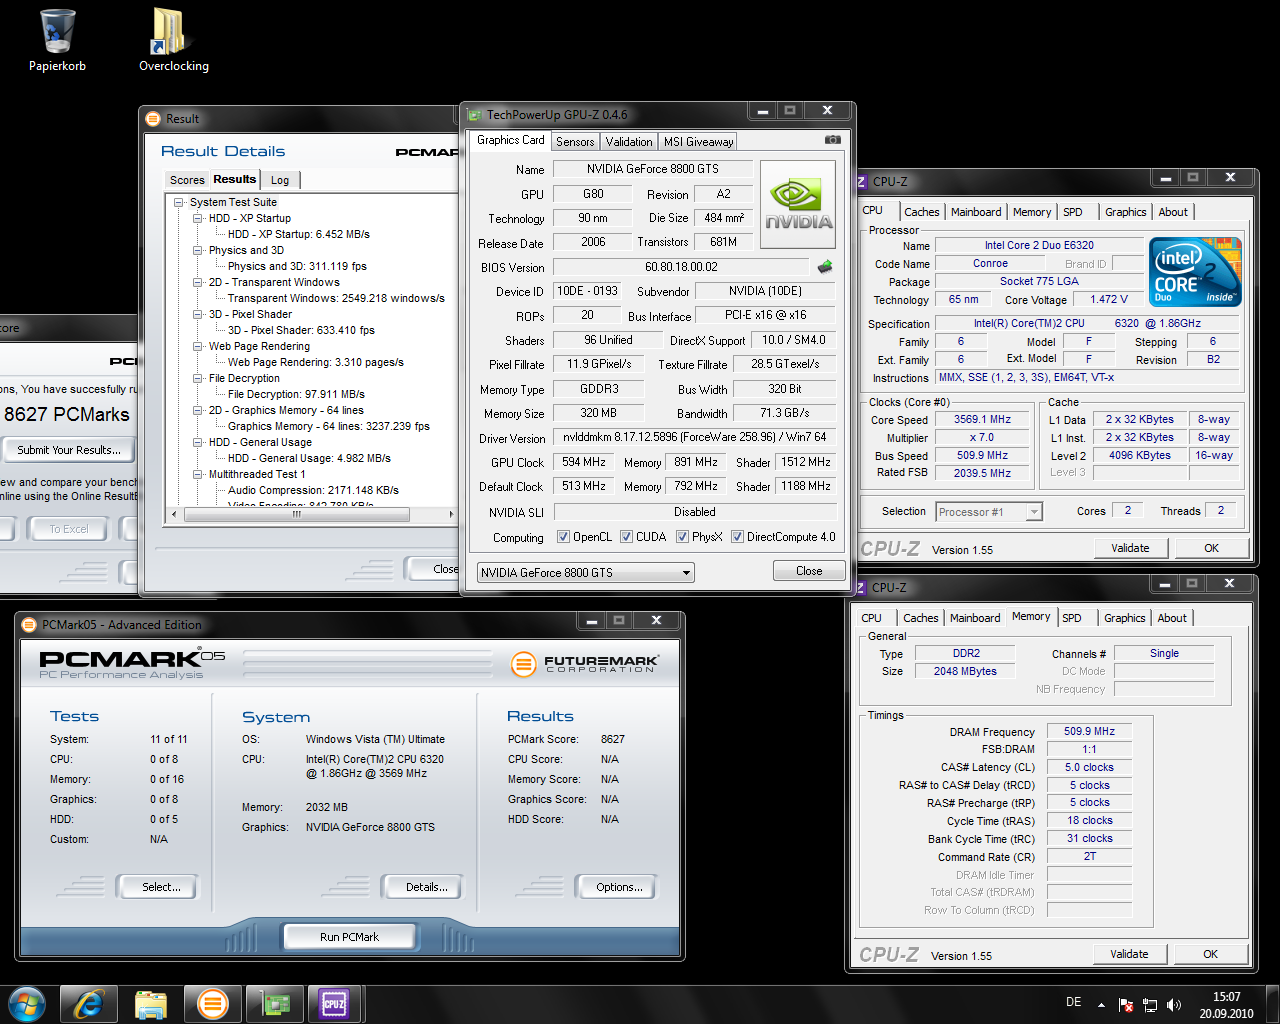Click Submit Your Results button

[69, 450]
